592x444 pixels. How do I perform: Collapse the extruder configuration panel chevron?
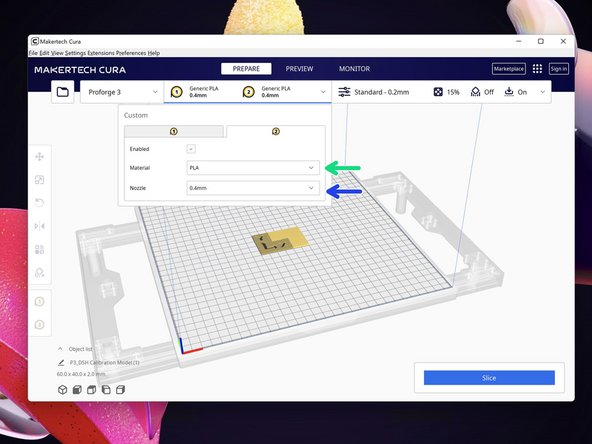coord(323,92)
